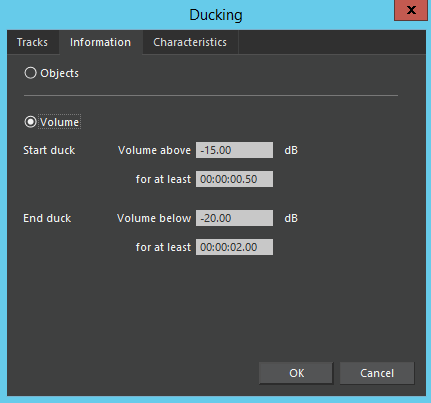Click the Volume below dB field
Viewport: 431px width, 403px height.
(234, 218)
